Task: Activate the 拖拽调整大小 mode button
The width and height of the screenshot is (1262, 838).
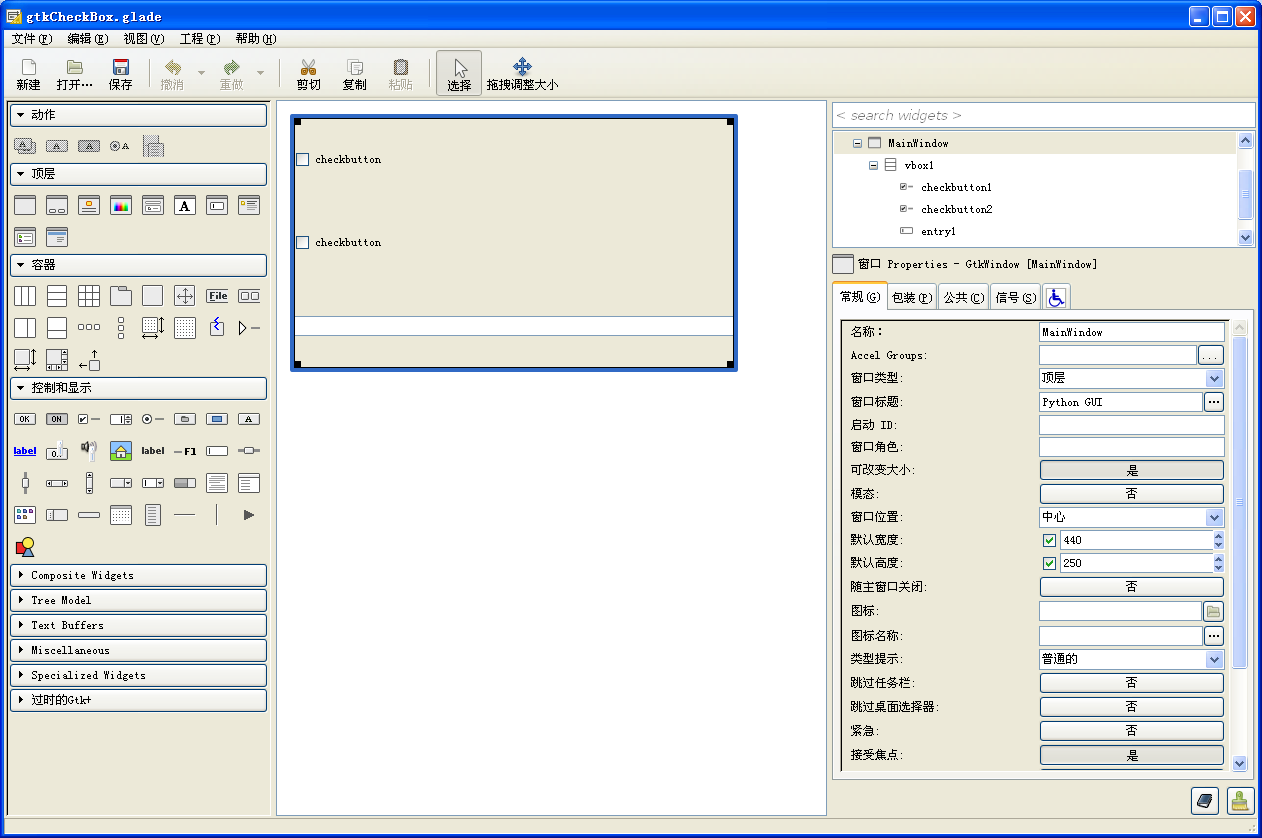Action: pos(522,71)
